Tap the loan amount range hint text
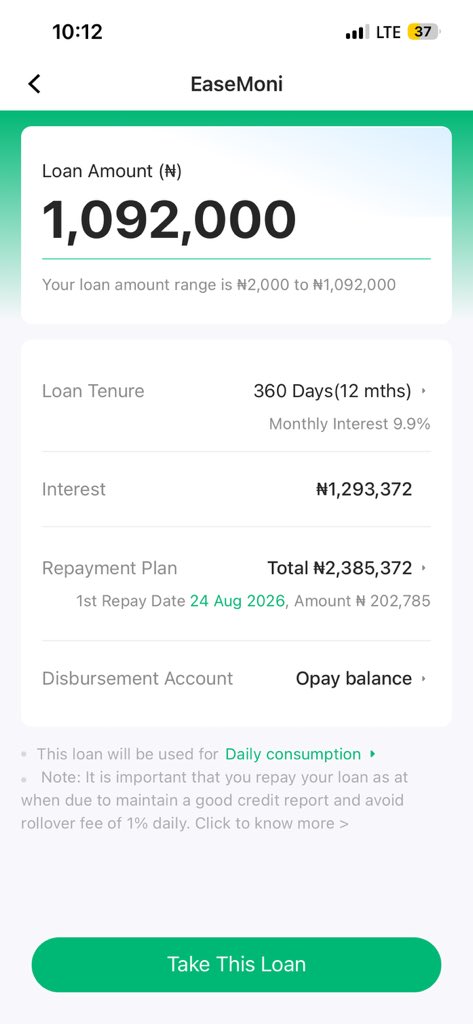 (219, 285)
